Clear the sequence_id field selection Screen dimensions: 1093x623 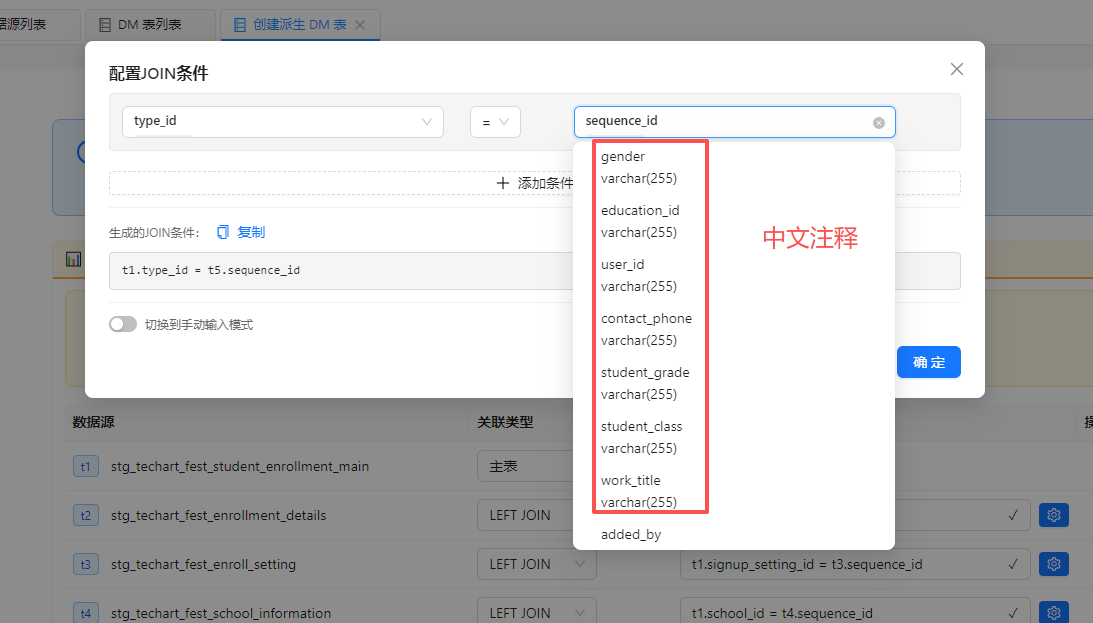pyautogui.click(x=879, y=123)
